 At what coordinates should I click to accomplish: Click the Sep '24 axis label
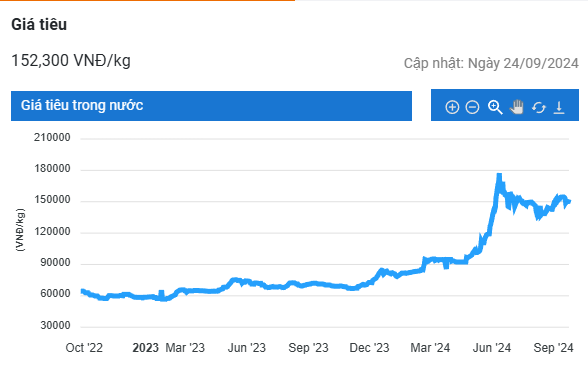tap(553, 348)
